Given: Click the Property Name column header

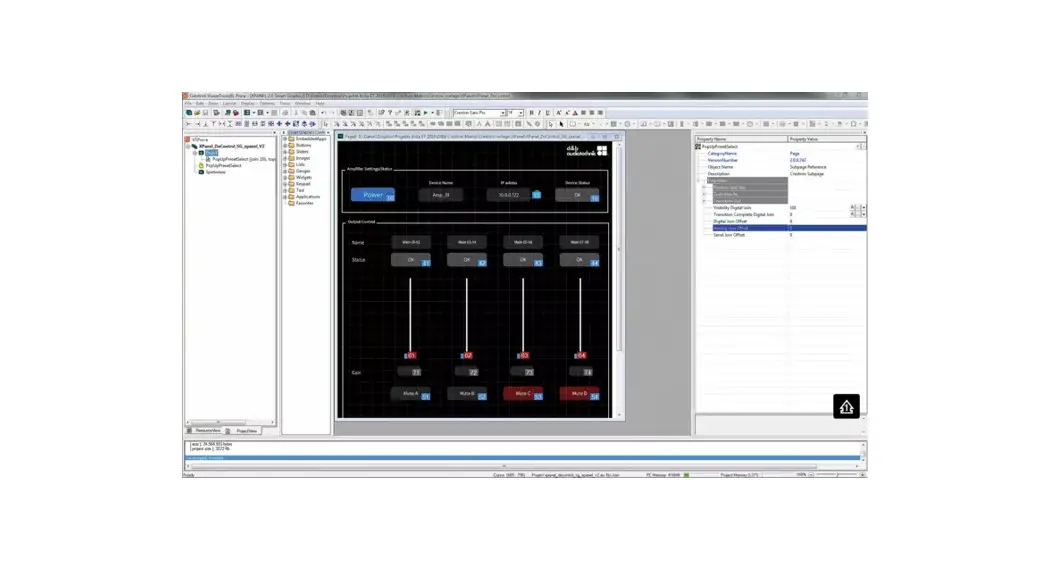Looking at the screenshot, I should pos(741,139).
